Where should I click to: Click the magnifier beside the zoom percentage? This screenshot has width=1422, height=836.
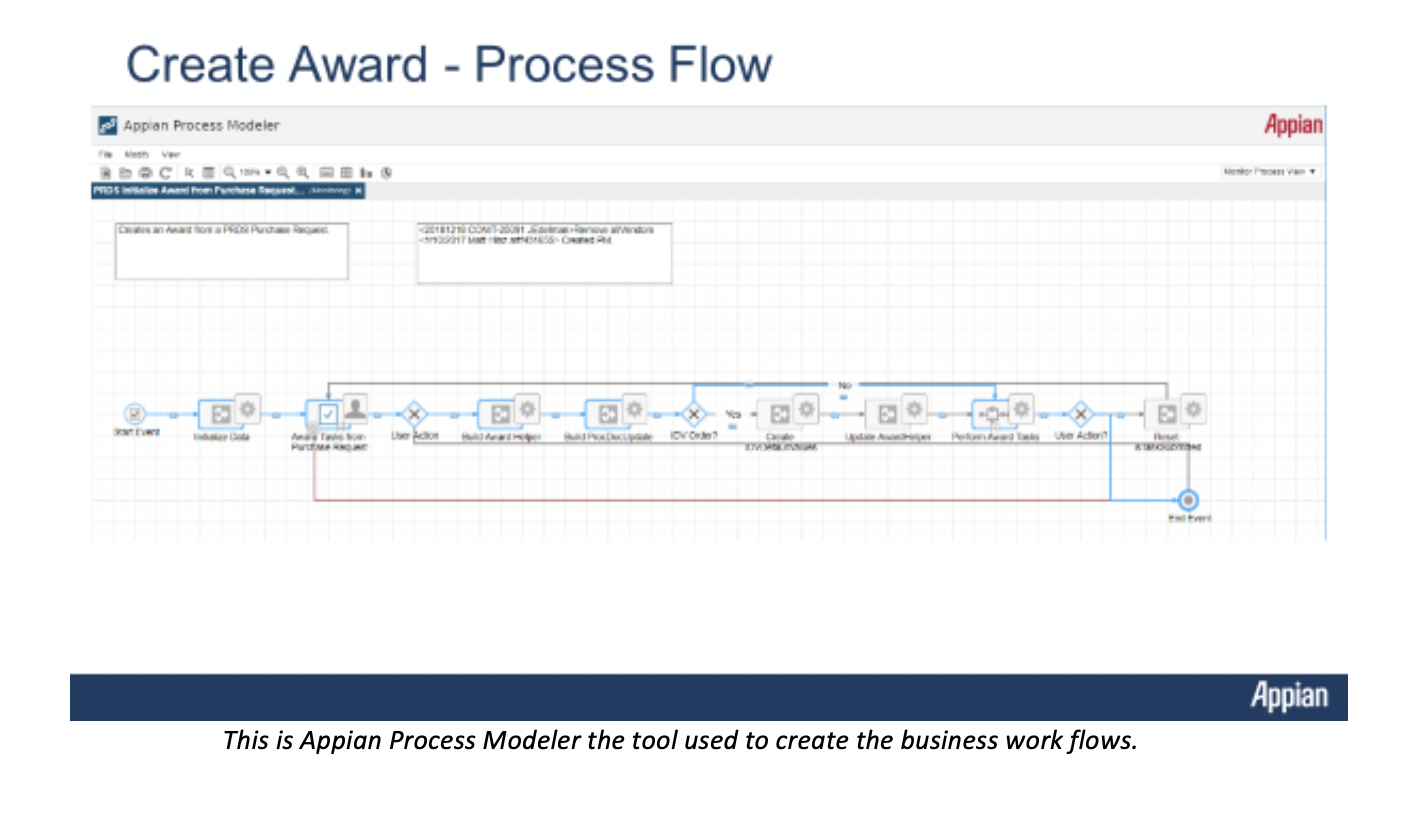pos(229,173)
